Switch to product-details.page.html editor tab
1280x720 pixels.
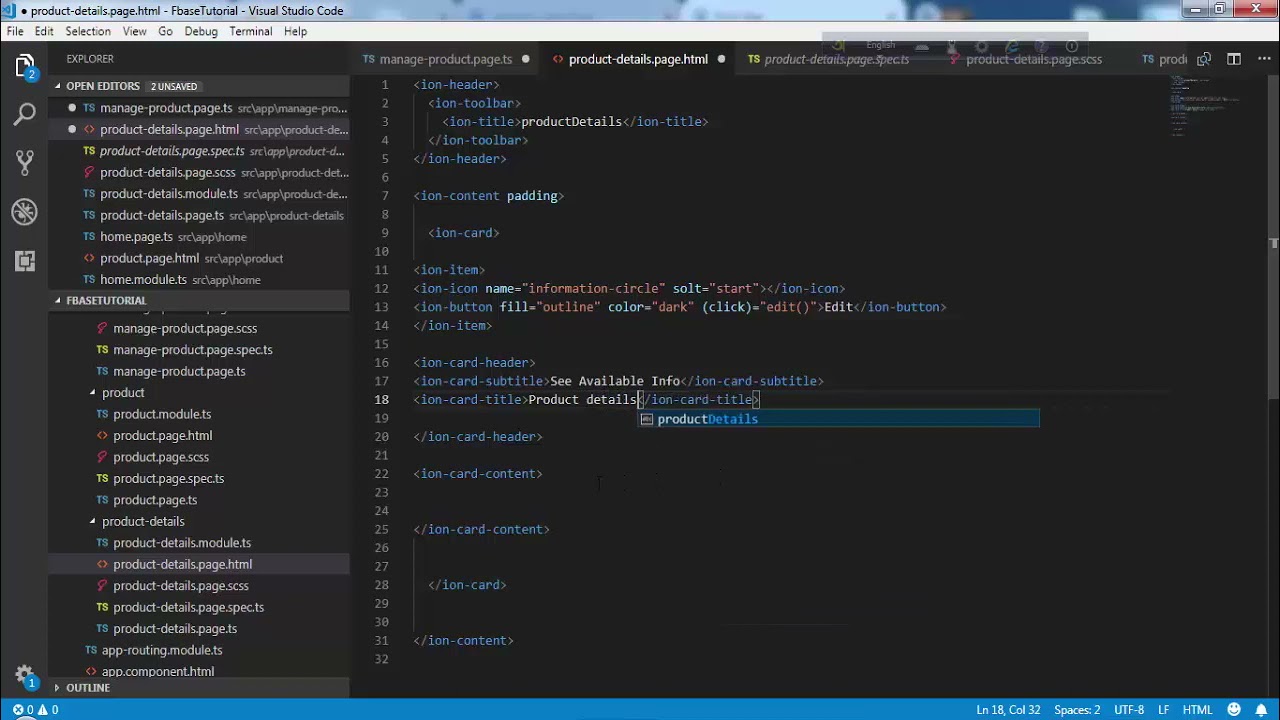click(x=638, y=59)
